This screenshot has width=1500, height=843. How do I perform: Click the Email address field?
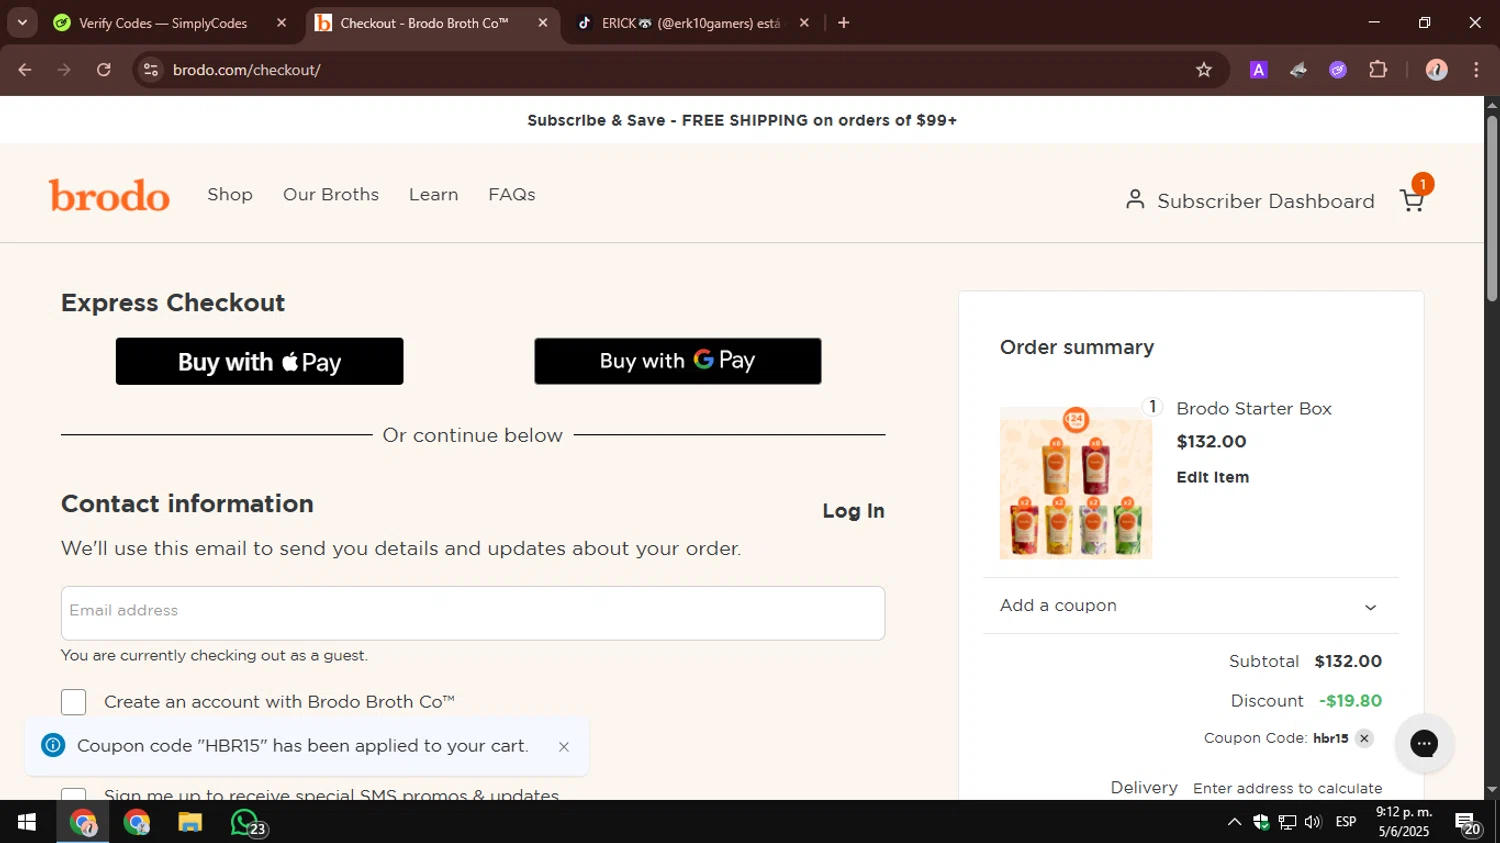[473, 613]
